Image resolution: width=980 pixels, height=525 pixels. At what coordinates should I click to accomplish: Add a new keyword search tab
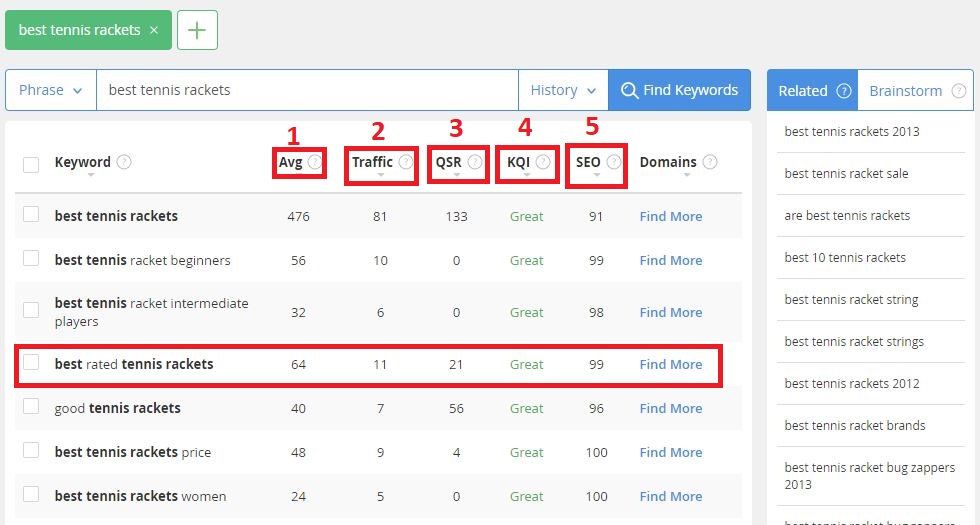pos(198,30)
